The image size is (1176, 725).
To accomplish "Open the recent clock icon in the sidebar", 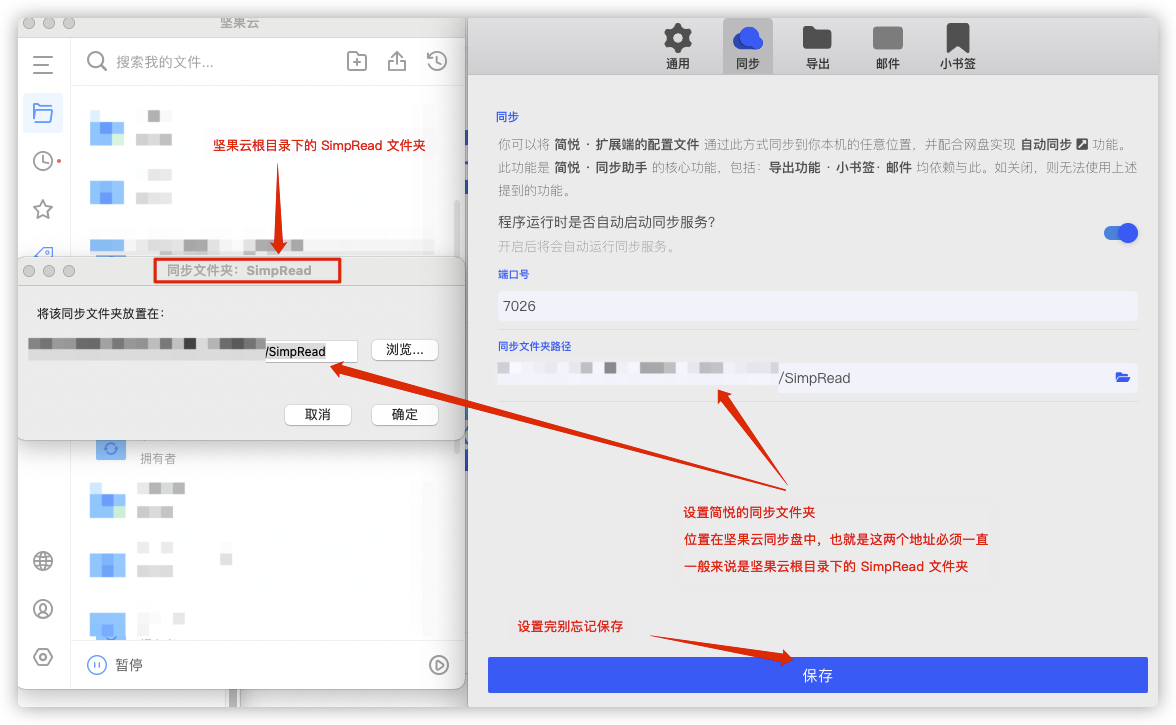I will point(43,160).
